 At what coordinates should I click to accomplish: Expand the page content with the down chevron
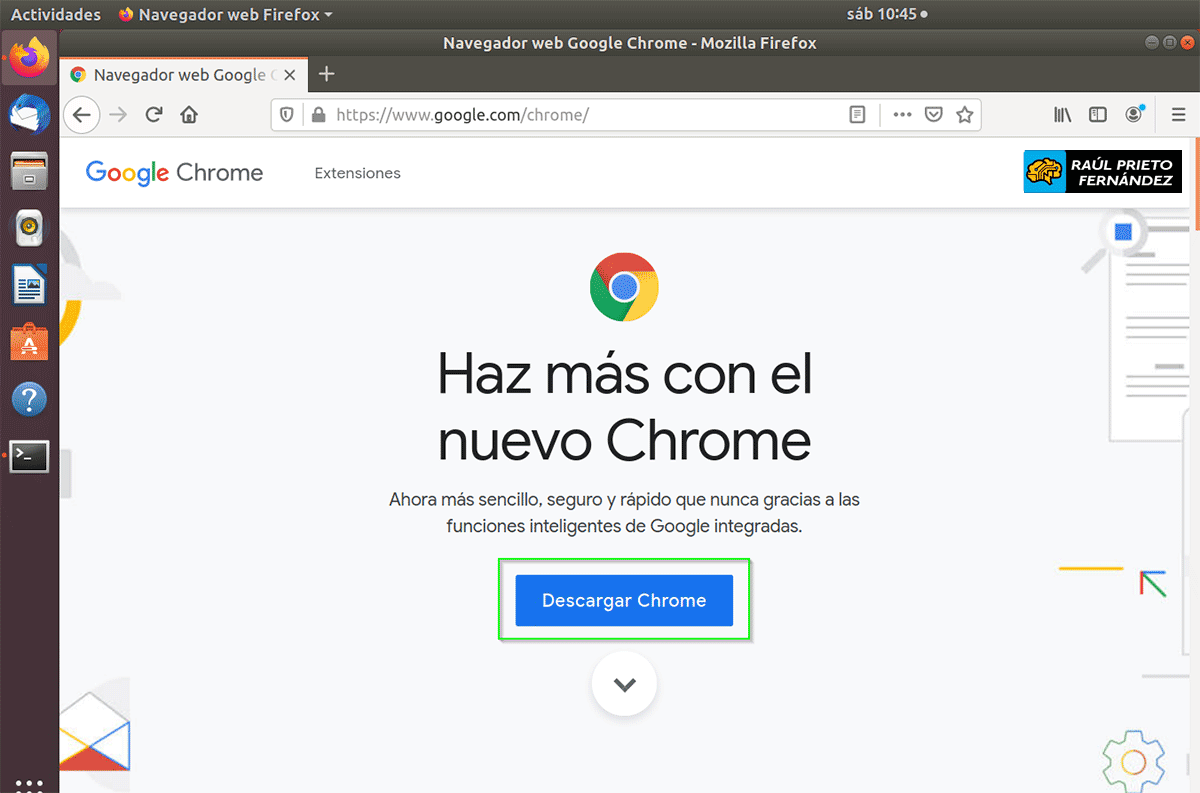click(x=624, y=684)
